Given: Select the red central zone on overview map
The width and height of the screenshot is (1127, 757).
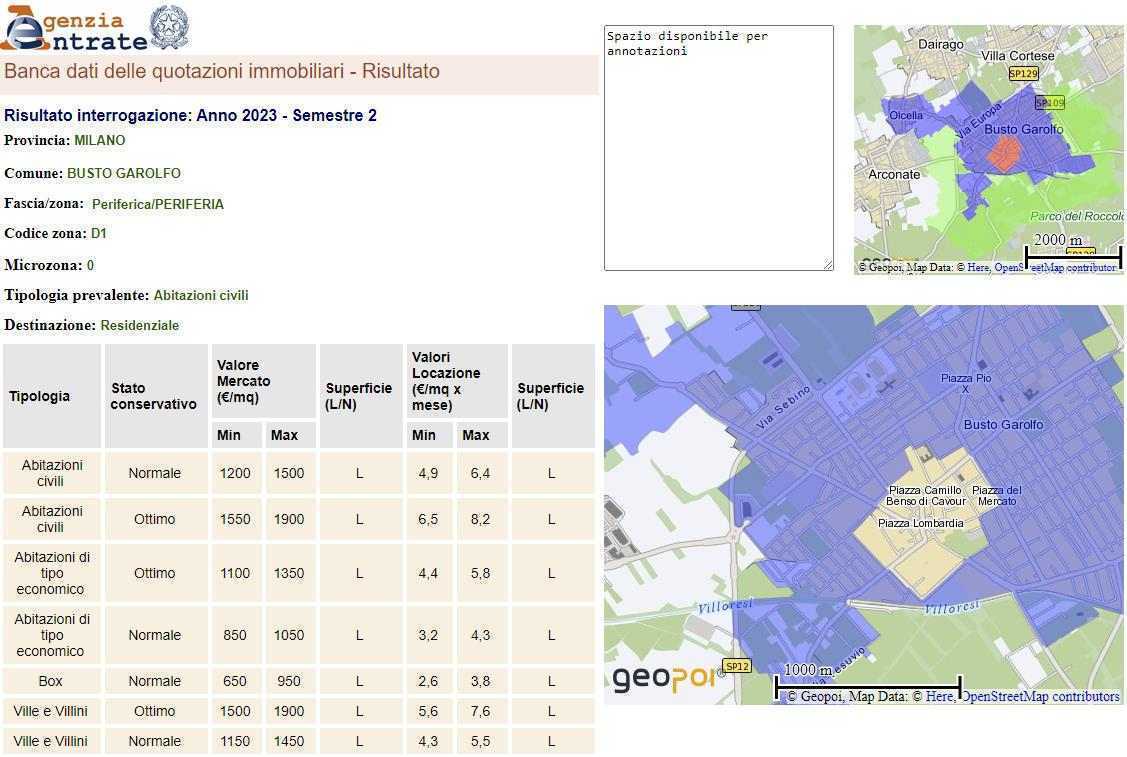Looking at the screenshot, I should pyautogui.click(x=1003, y=153).
